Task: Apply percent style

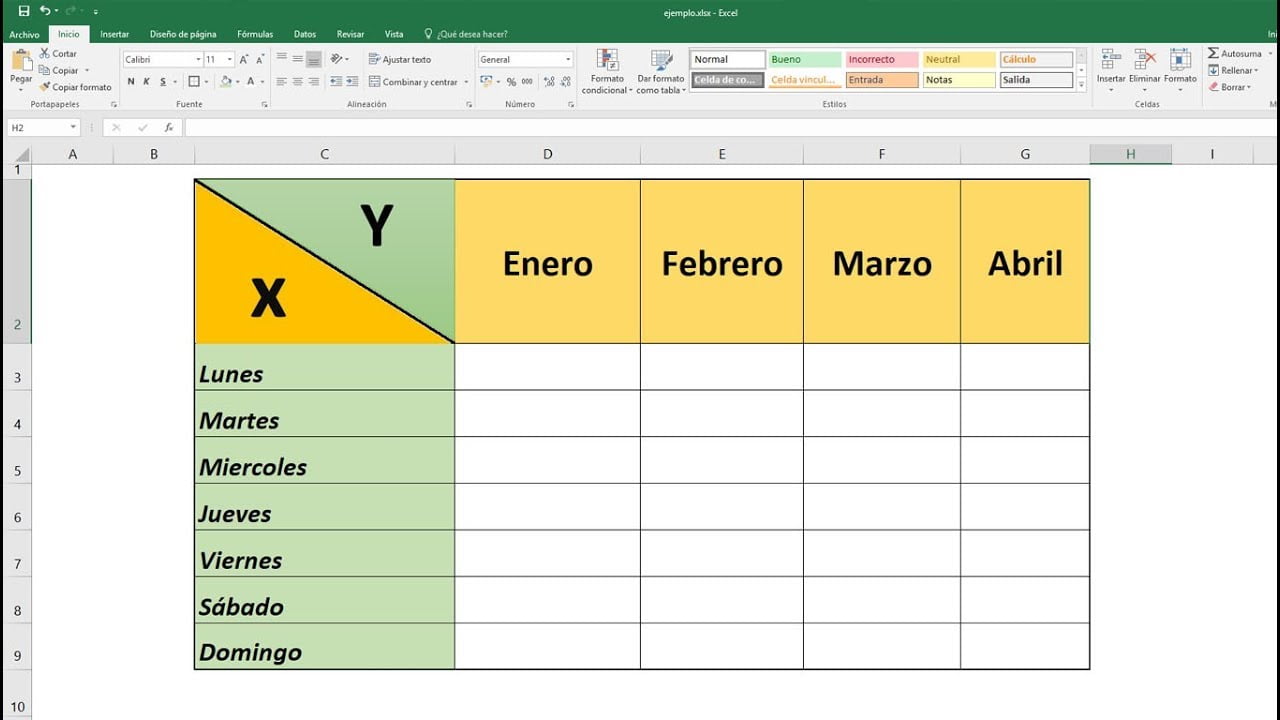Action: [x=512, y=82]
